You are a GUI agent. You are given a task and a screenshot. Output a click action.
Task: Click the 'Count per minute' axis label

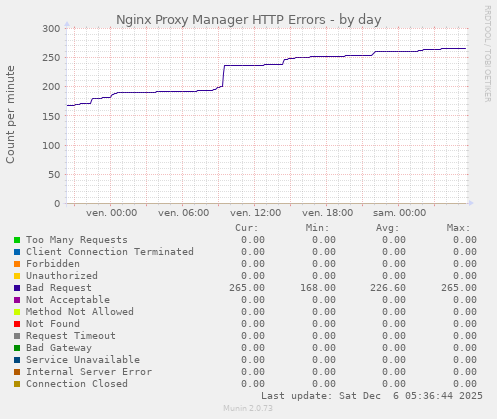tap(10, 114)
